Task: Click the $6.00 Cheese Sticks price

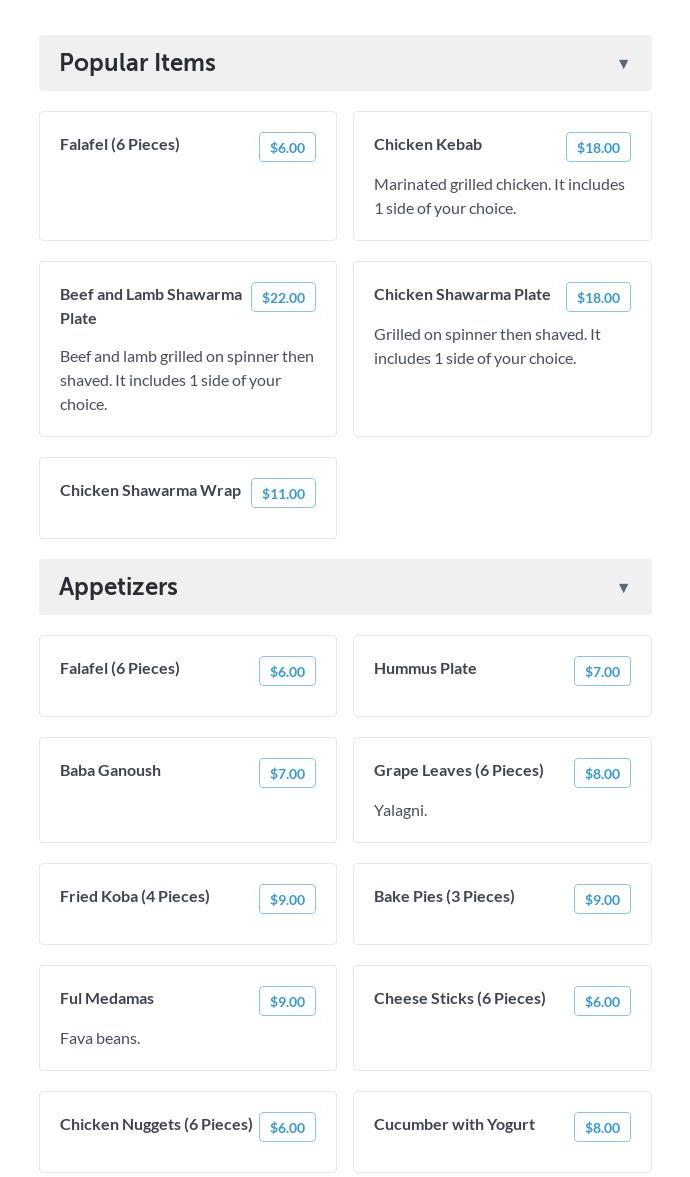Action: (x=602, y=1001)
